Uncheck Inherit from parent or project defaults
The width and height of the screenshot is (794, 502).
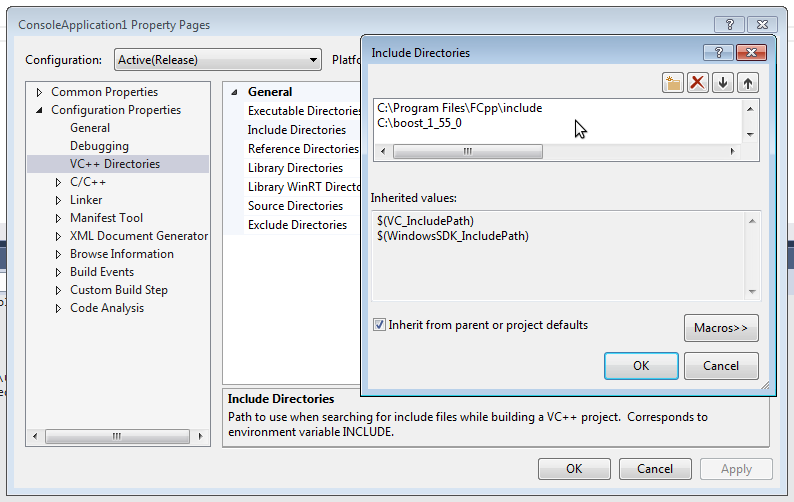click(x=380, y=325)
